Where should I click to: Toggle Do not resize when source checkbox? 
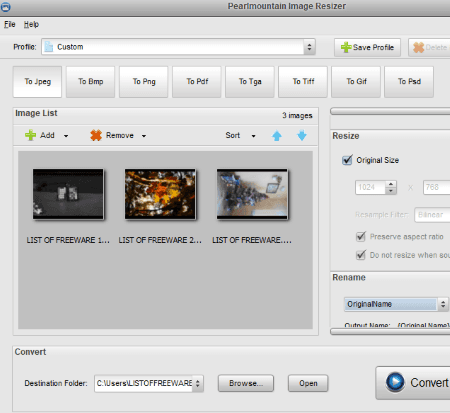pos(361,255)
